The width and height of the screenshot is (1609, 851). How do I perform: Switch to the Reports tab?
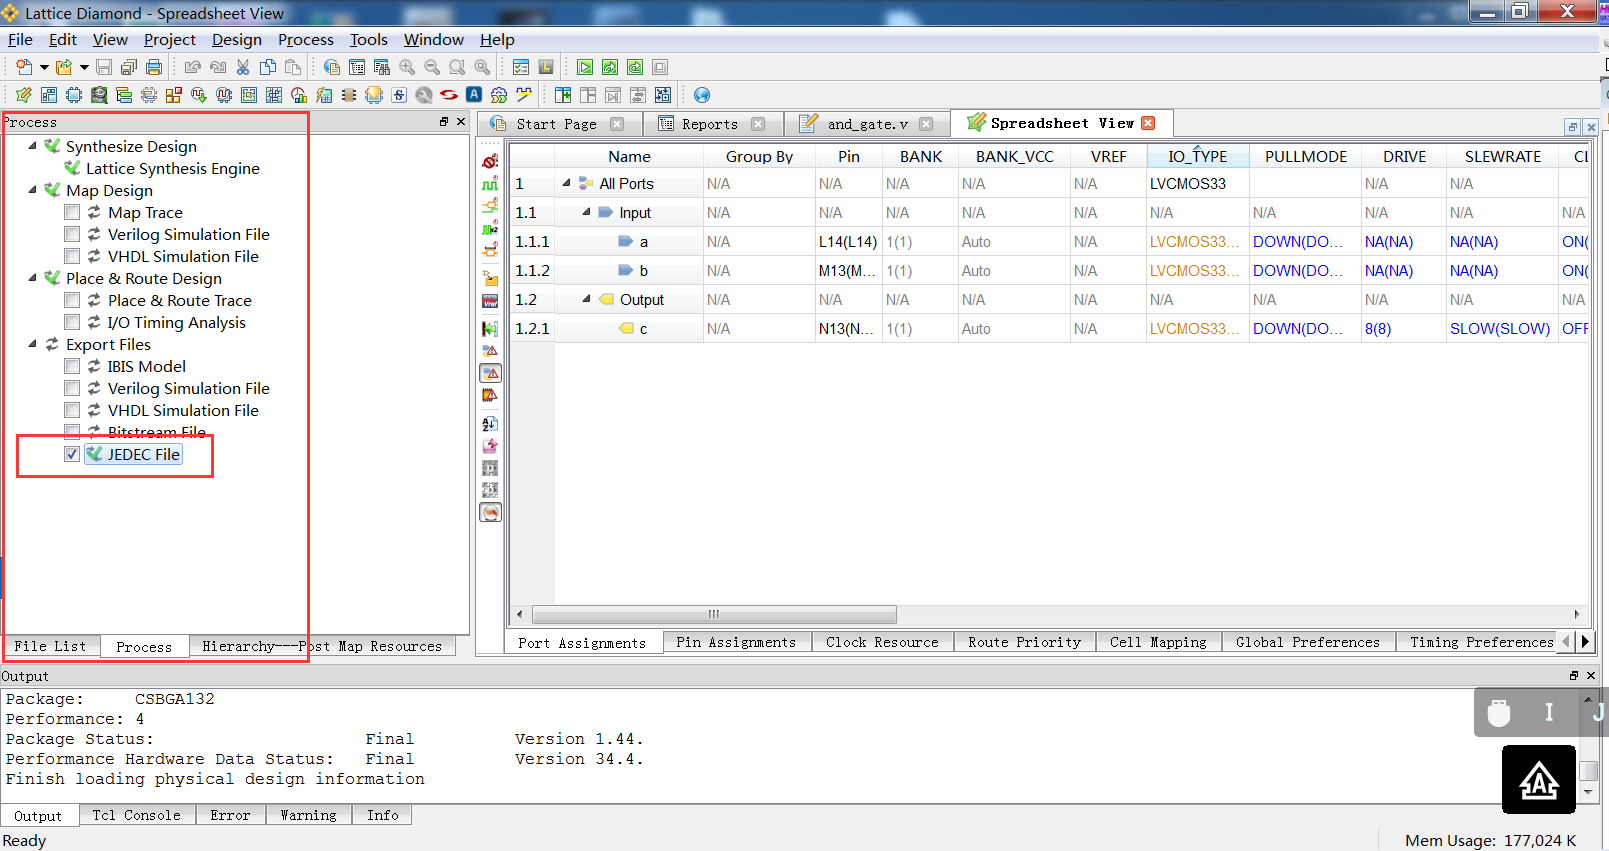point(711,124)
